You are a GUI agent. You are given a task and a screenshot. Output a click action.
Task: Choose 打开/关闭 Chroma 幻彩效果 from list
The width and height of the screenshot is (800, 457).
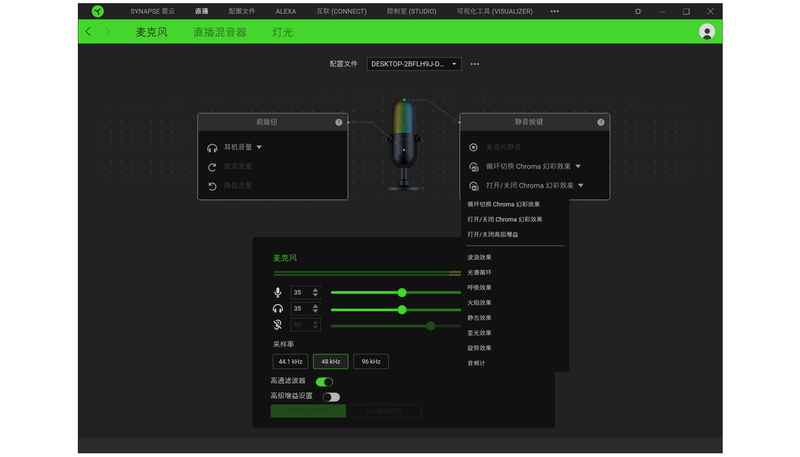point(505,220)
